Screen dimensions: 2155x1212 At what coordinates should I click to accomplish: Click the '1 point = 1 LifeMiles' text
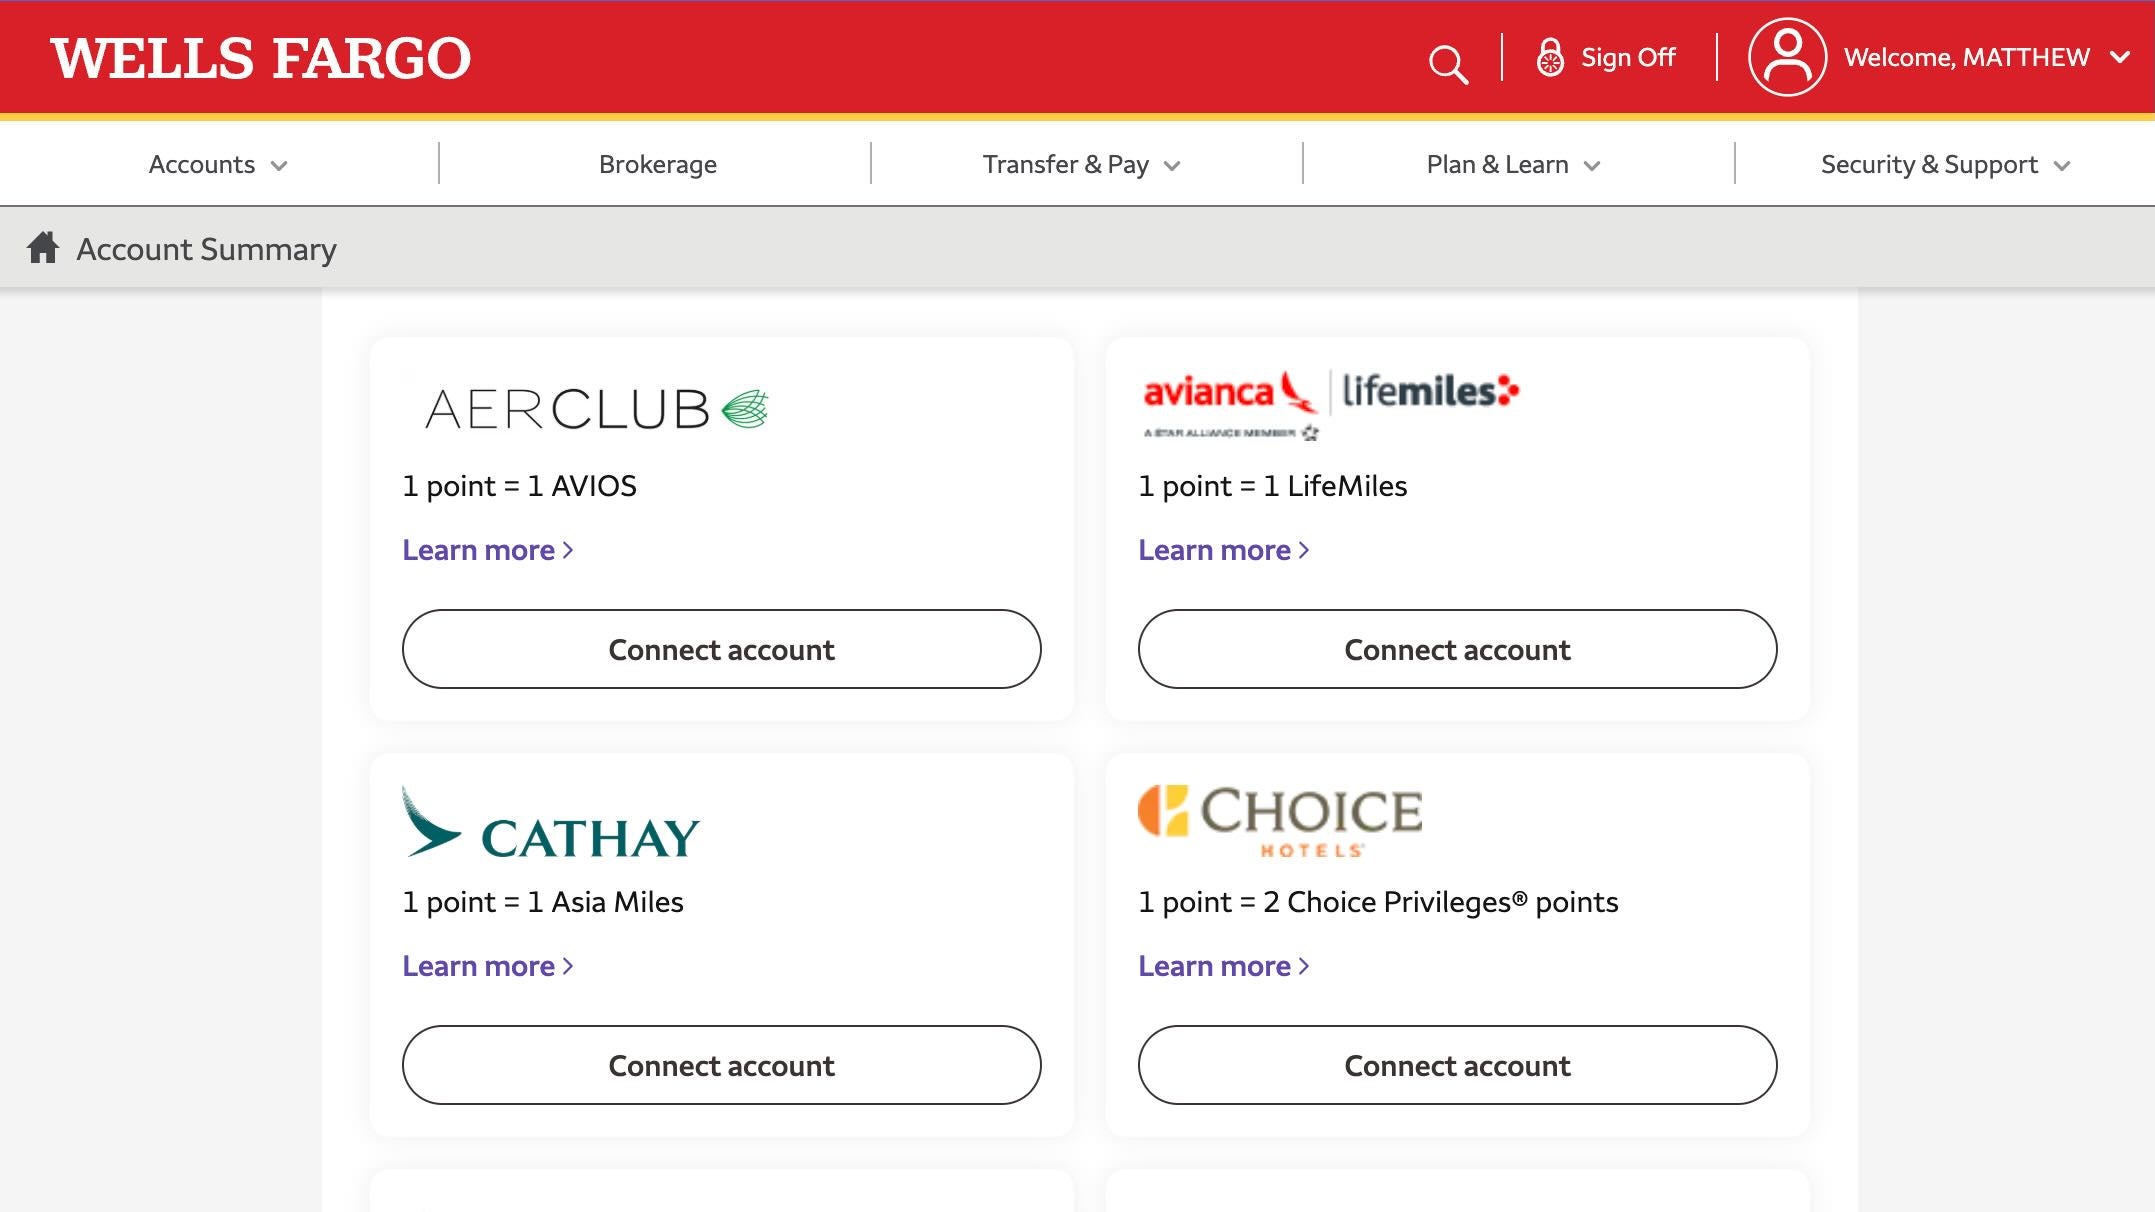coord(1272,486)
